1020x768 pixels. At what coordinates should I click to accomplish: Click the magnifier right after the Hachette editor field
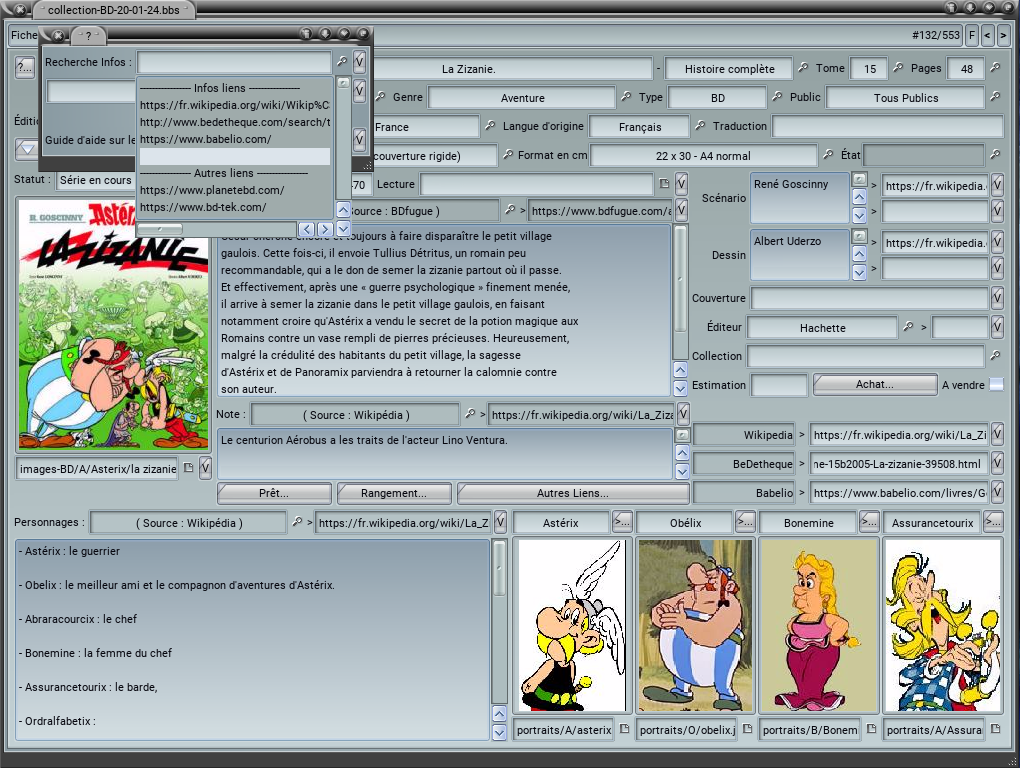coord(908,327)
